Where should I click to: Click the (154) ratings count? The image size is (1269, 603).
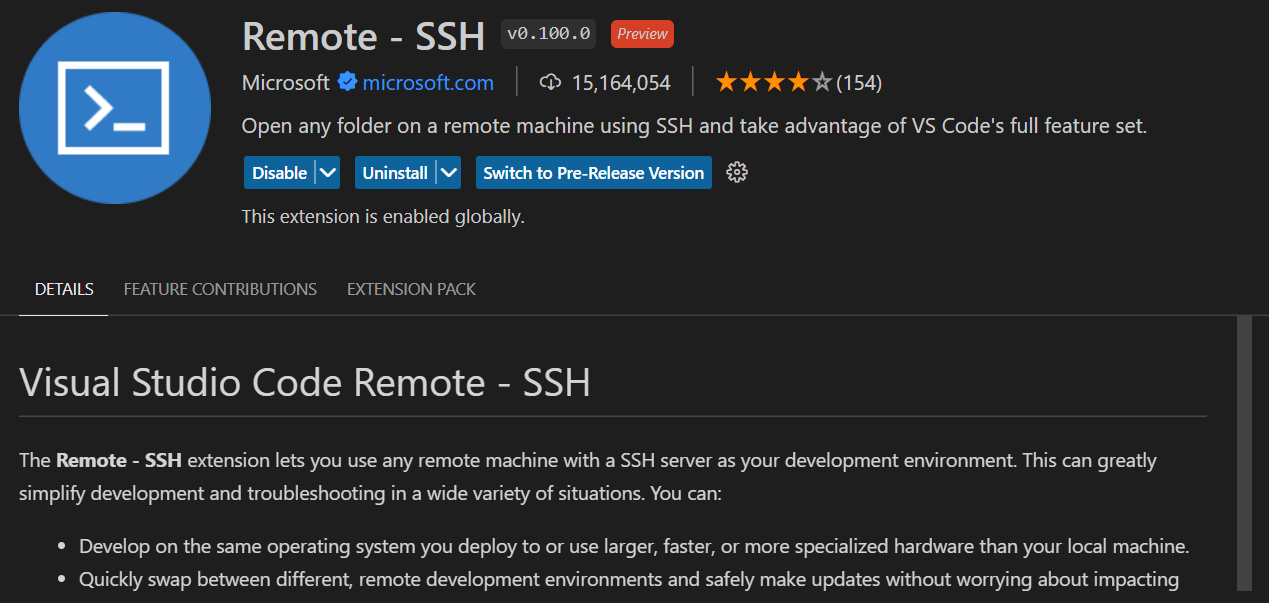pos(859,82)
